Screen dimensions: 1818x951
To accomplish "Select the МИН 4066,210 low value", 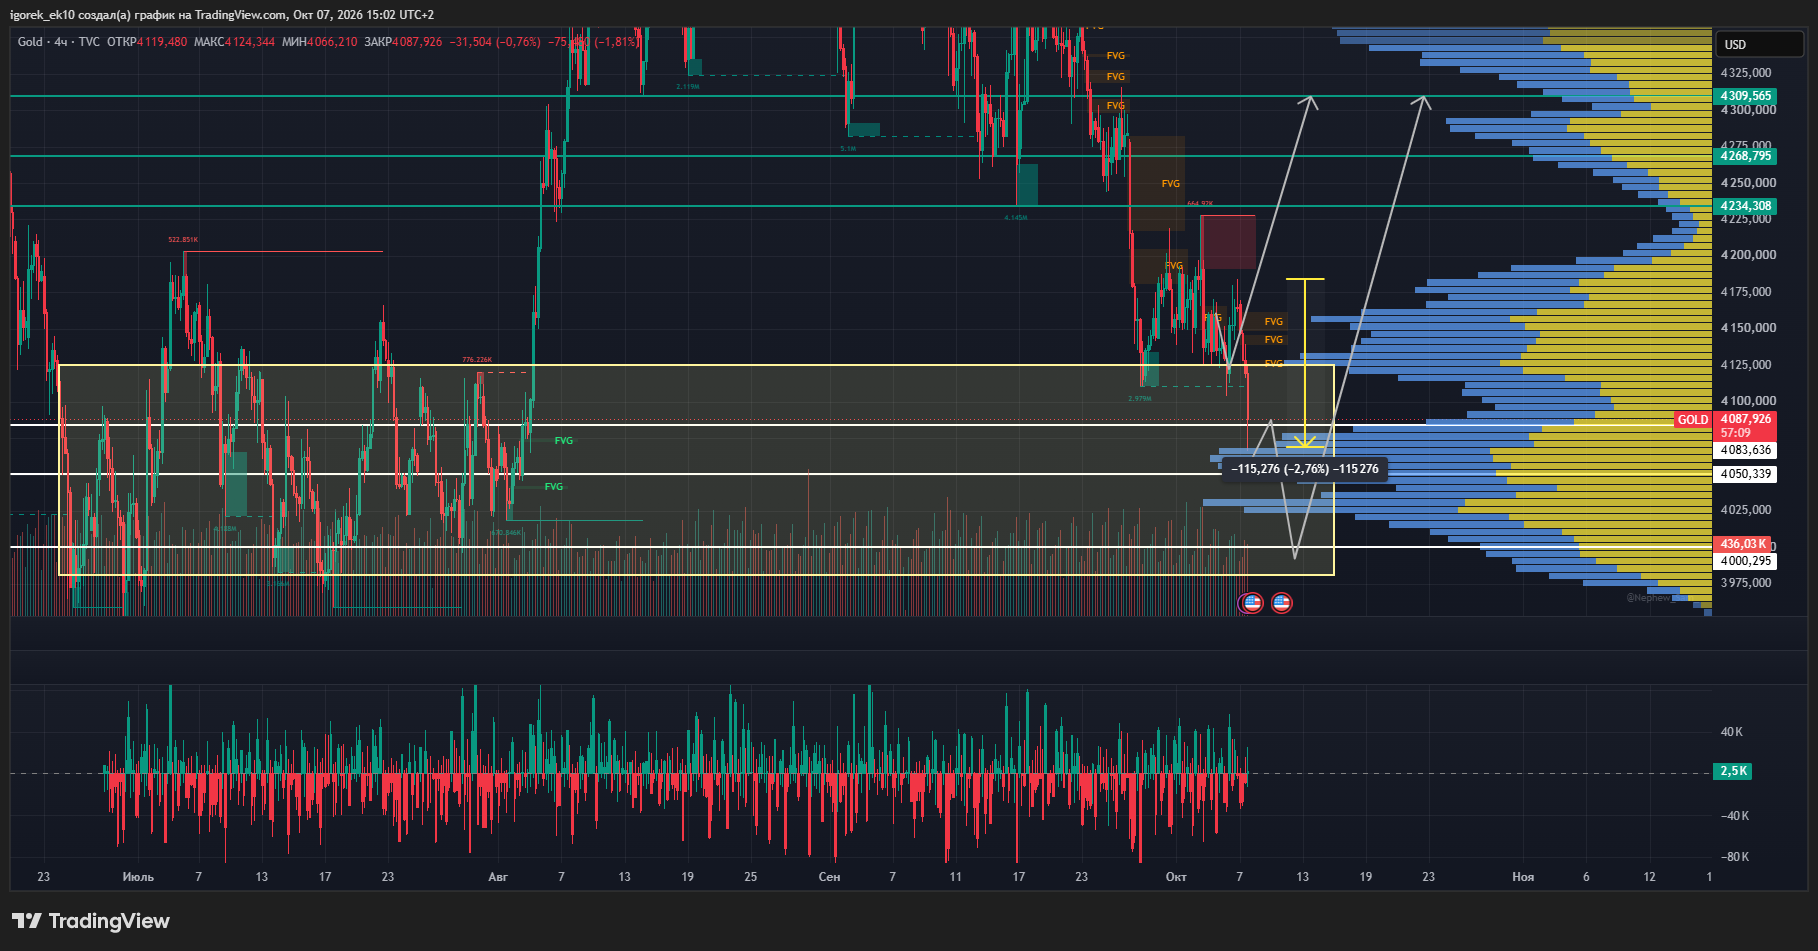I will pyautogui.click(x=319, y=42).
